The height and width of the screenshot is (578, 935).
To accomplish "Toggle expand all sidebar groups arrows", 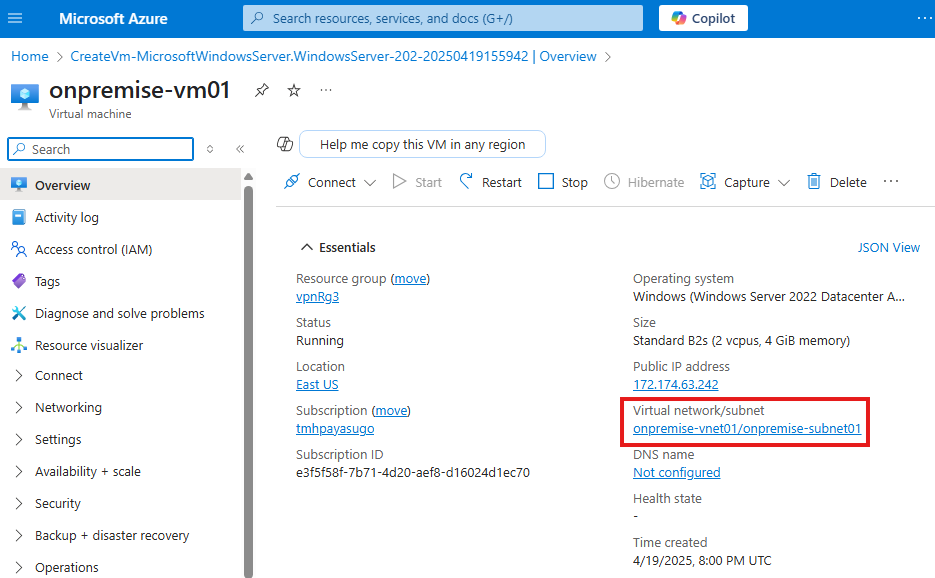I will click(210, 149).
